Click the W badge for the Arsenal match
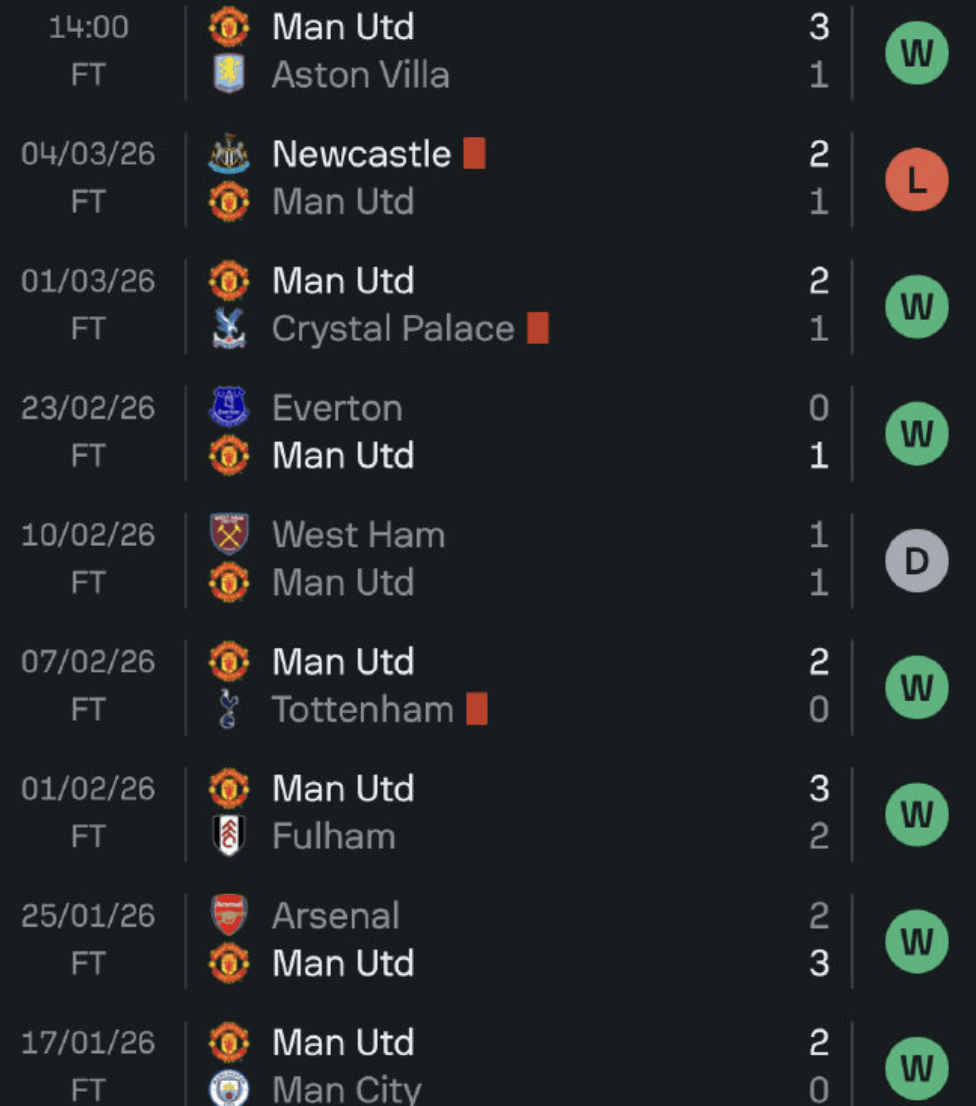This screenshot has width=976, height=1106. pos(916,941)
